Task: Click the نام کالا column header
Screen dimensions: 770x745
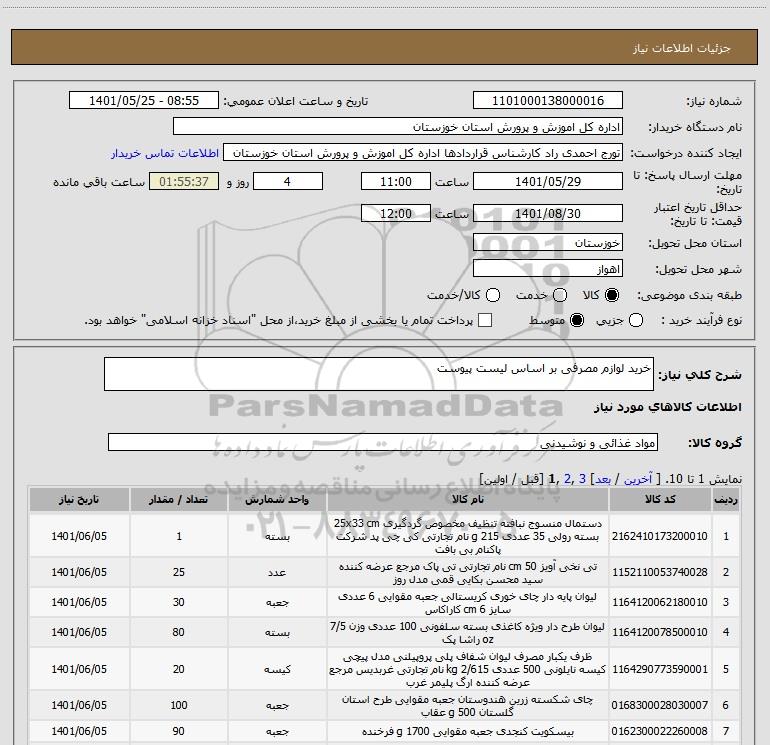Action: point(468,499)
